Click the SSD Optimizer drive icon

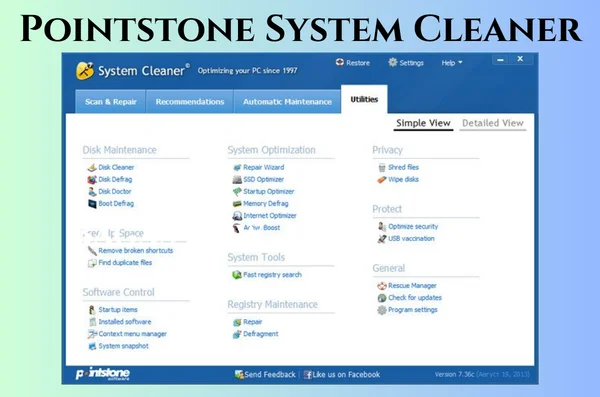pos(237,180)
